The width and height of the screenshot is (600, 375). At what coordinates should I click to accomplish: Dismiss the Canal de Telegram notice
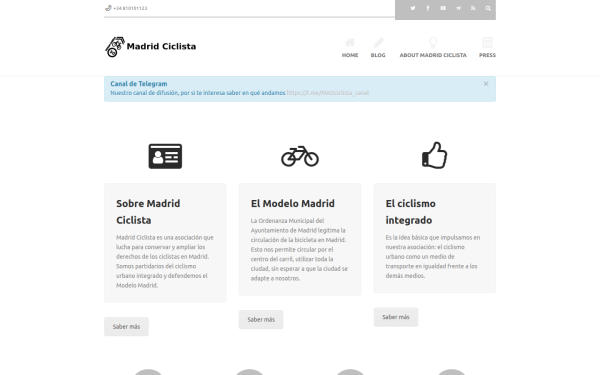pyautogui.click(x=486, y=84)
